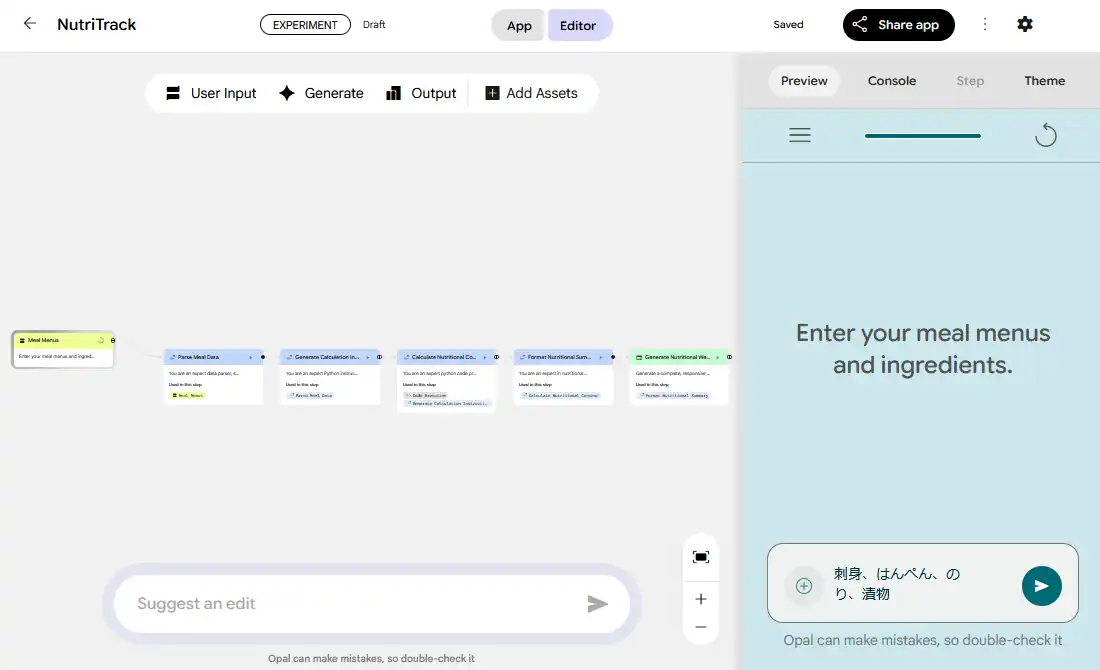Image resolution: width=1100 pixels, height=670 pixels.
Task: Open the three-dot more options menu
Action: [985, 24]
